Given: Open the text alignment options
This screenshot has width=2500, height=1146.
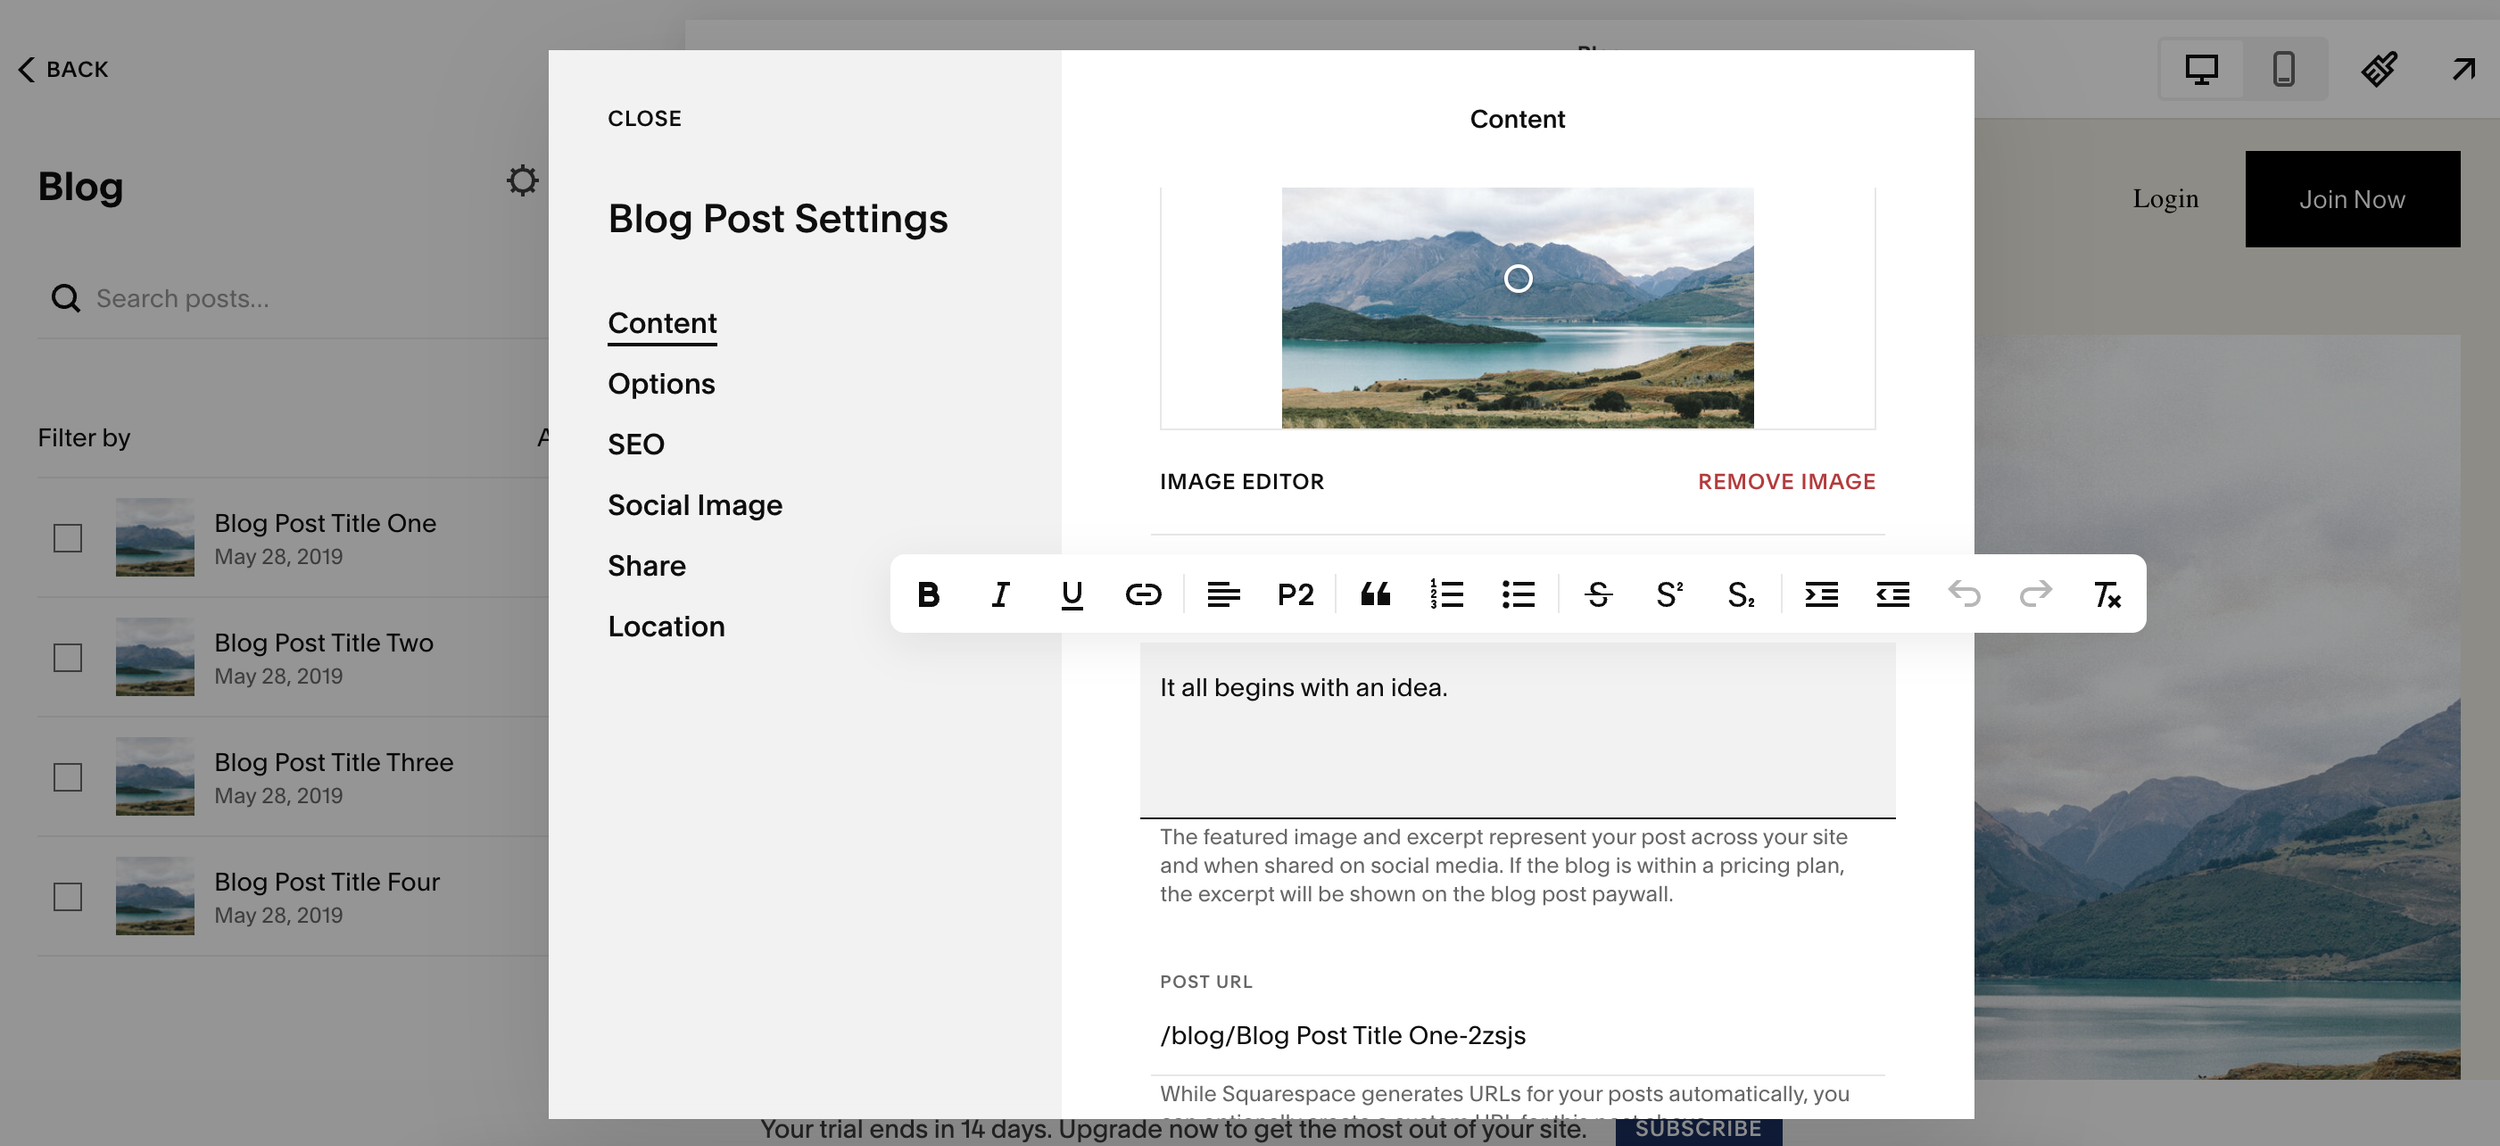Looking at the screenshot, I should (1223, 595).
